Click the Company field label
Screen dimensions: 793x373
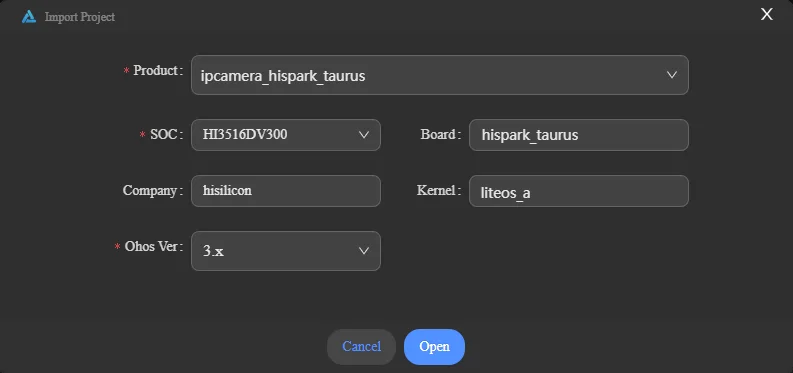[153, 191]
